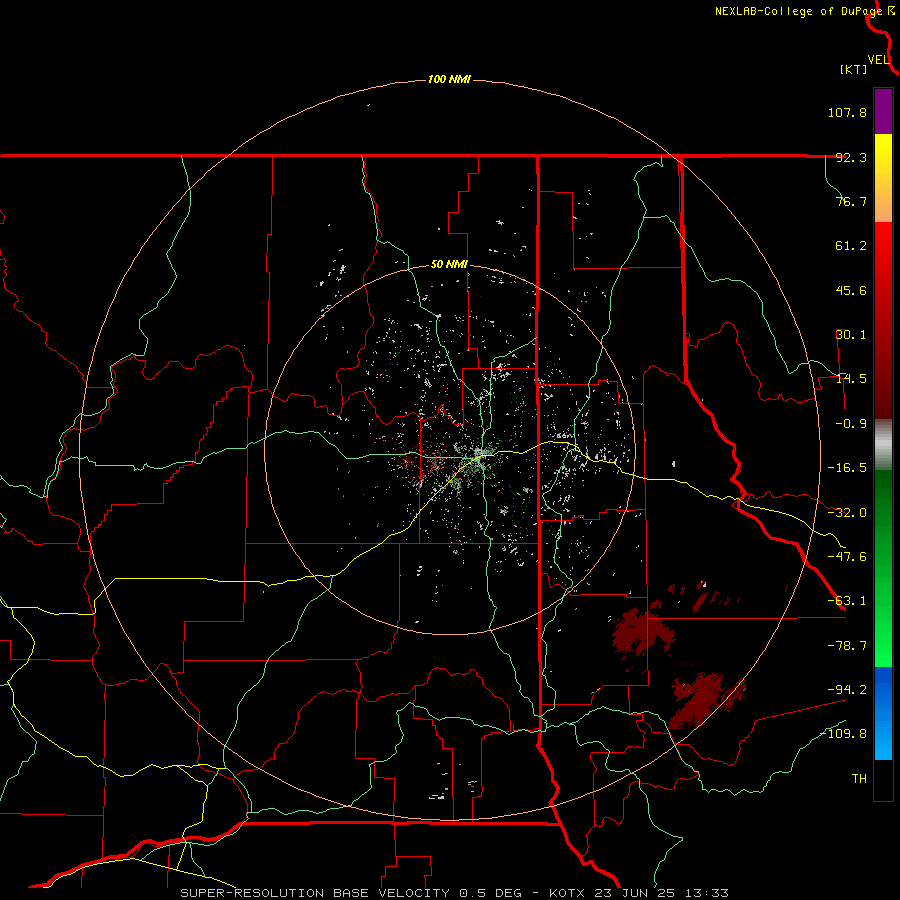Pick the blue segment of the color bar

[883, 713]
